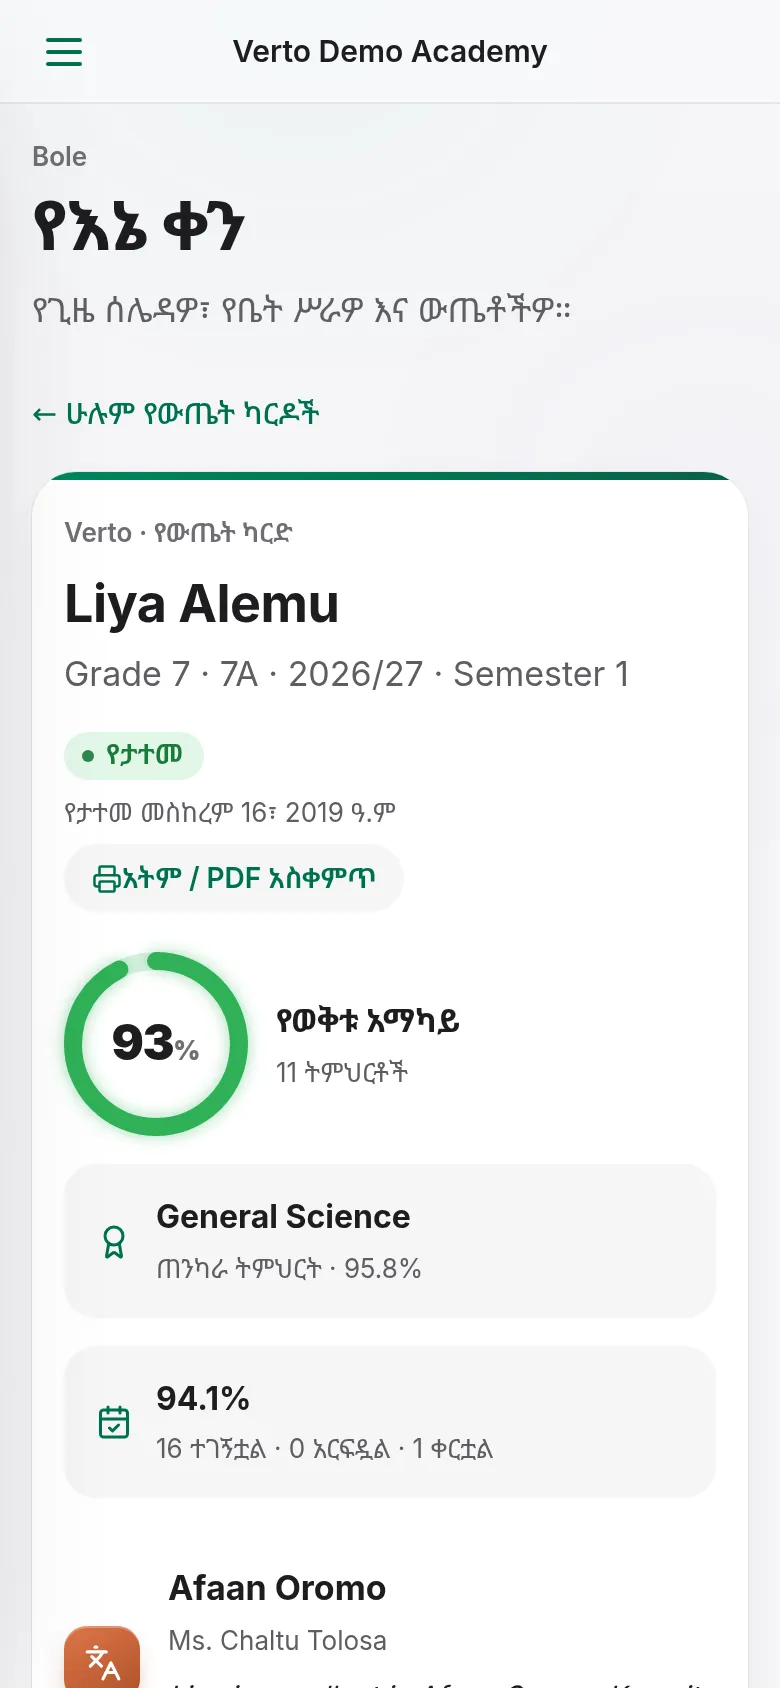Click the orange Afaan Oromo language icon
This screenshot has width=780, height=1688.
tap(102, 1657)
